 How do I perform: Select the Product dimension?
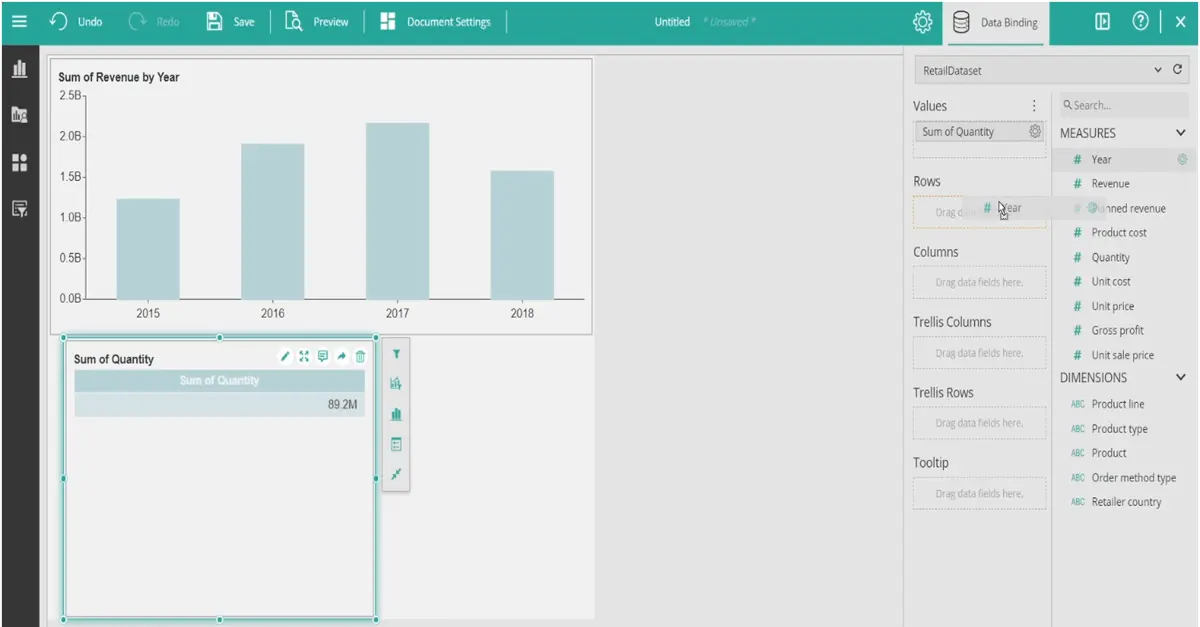tap(1109, 453)
